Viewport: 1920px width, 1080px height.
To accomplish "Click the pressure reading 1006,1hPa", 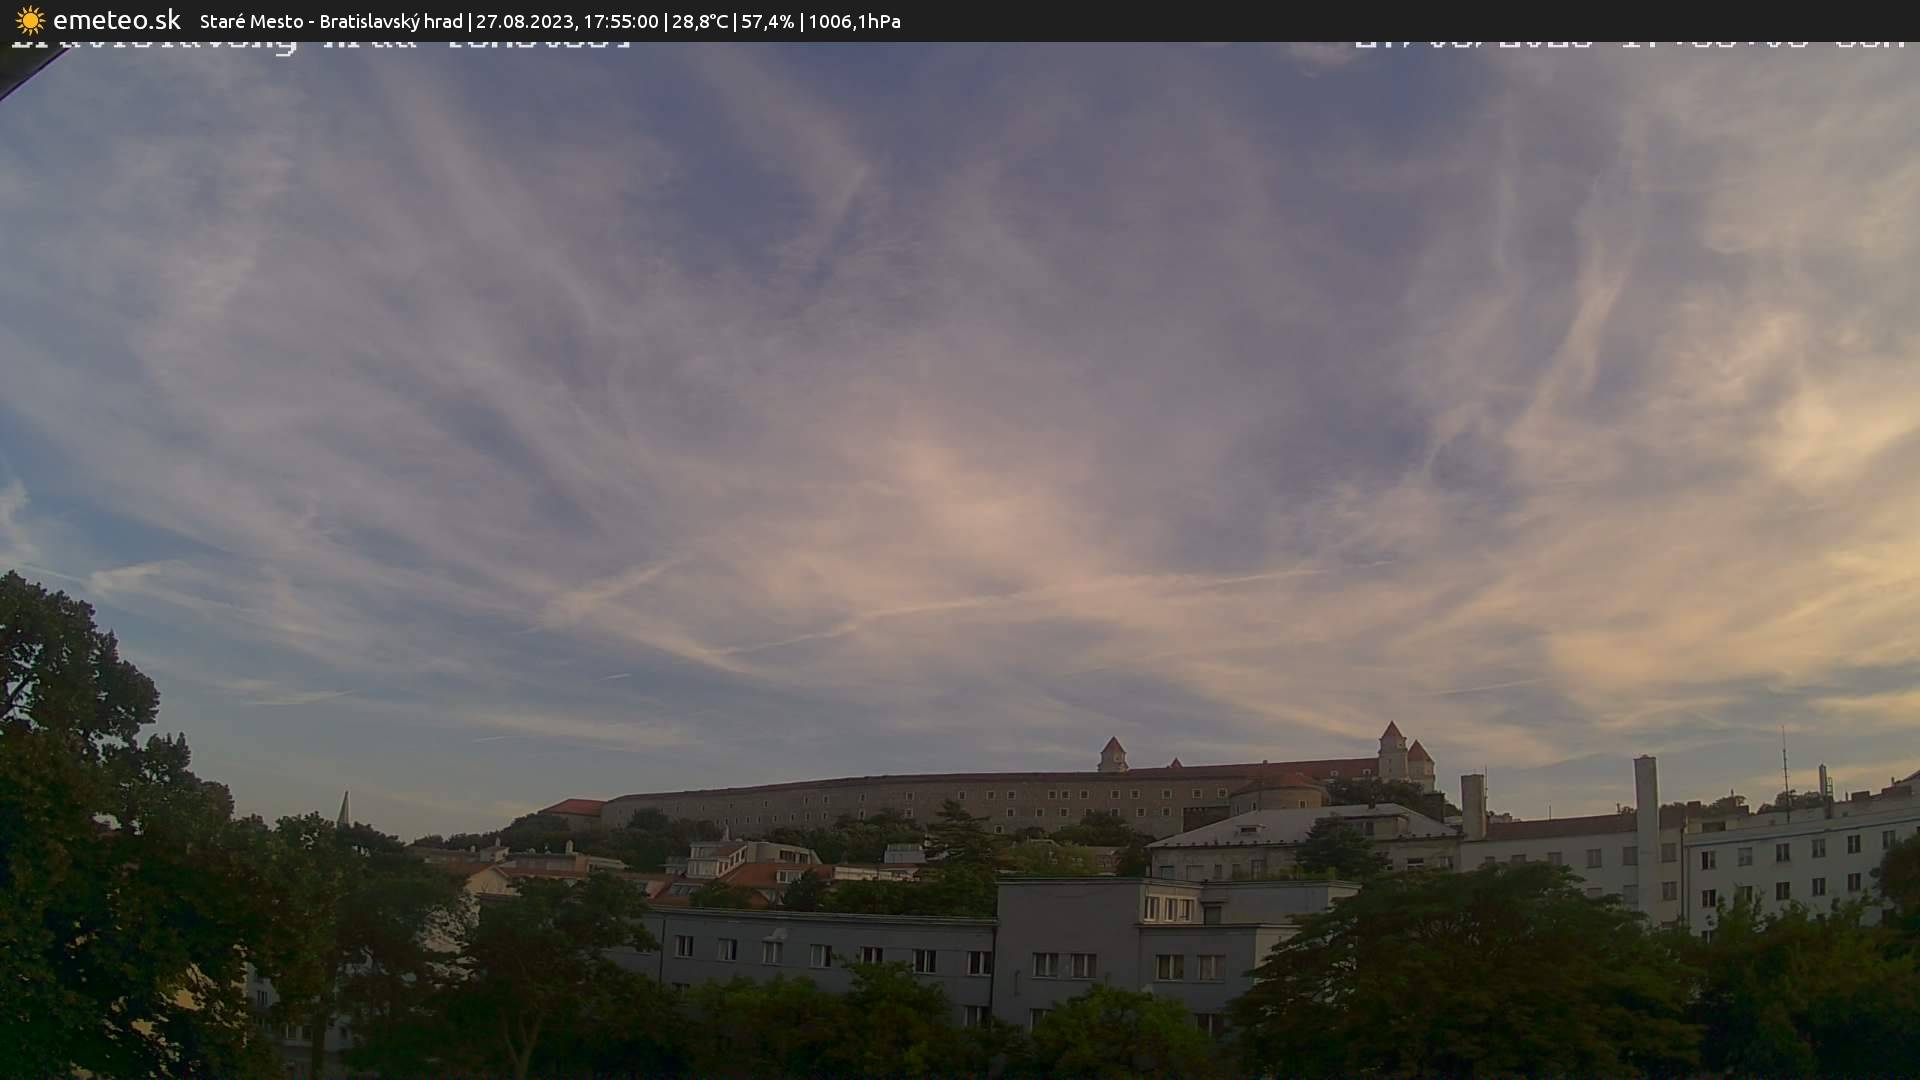I will [853, 21].
